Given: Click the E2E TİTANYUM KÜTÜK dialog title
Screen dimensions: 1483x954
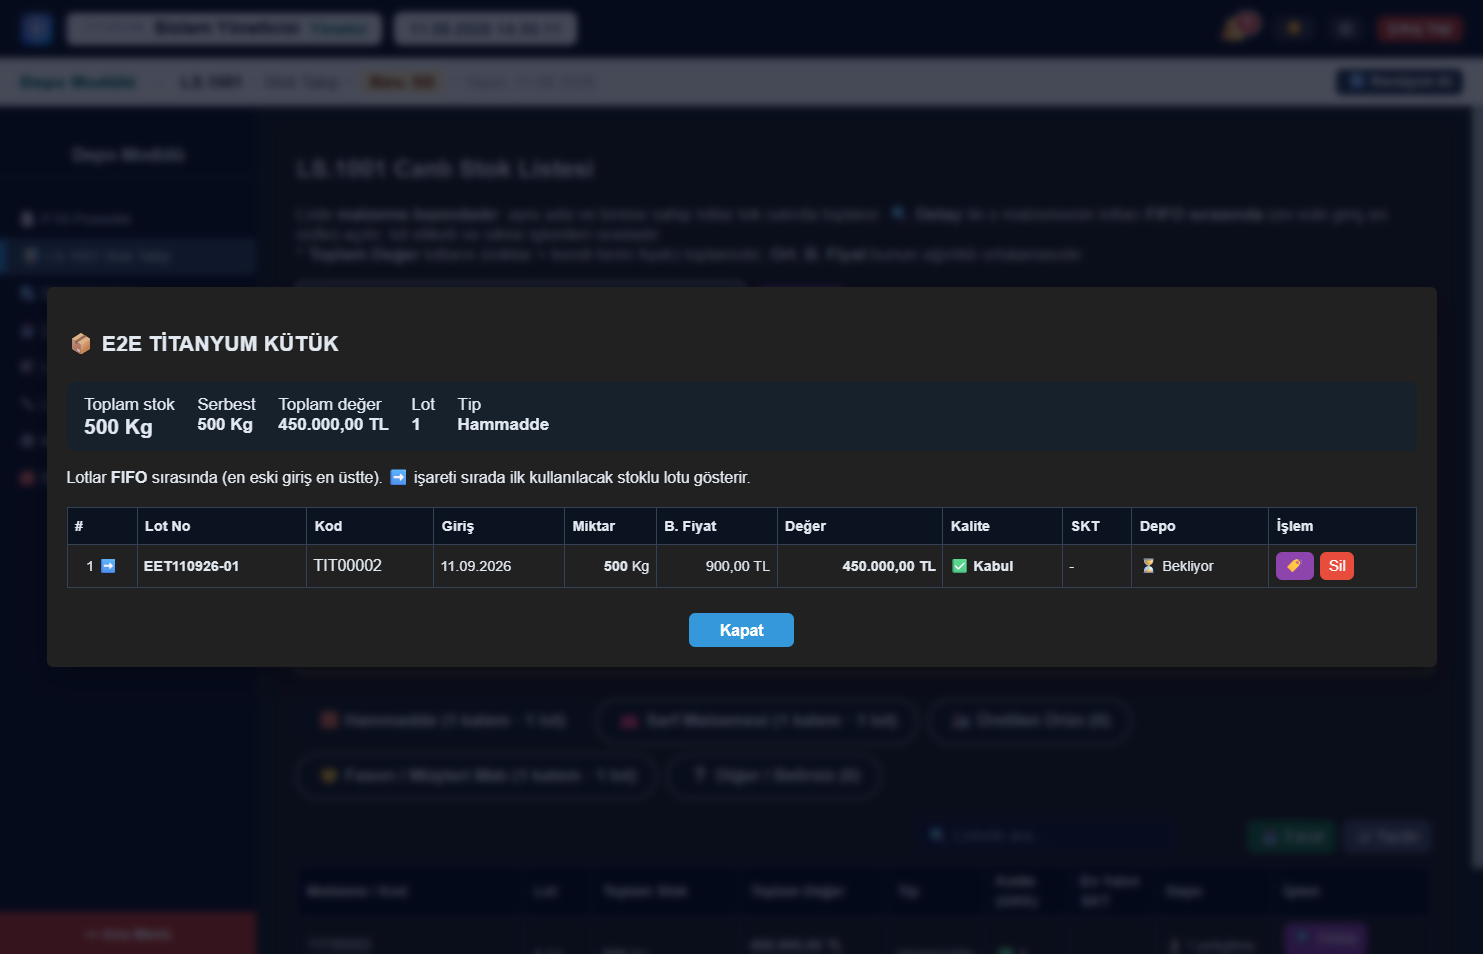Looking at the screenshot, I should tap(220, 344).
